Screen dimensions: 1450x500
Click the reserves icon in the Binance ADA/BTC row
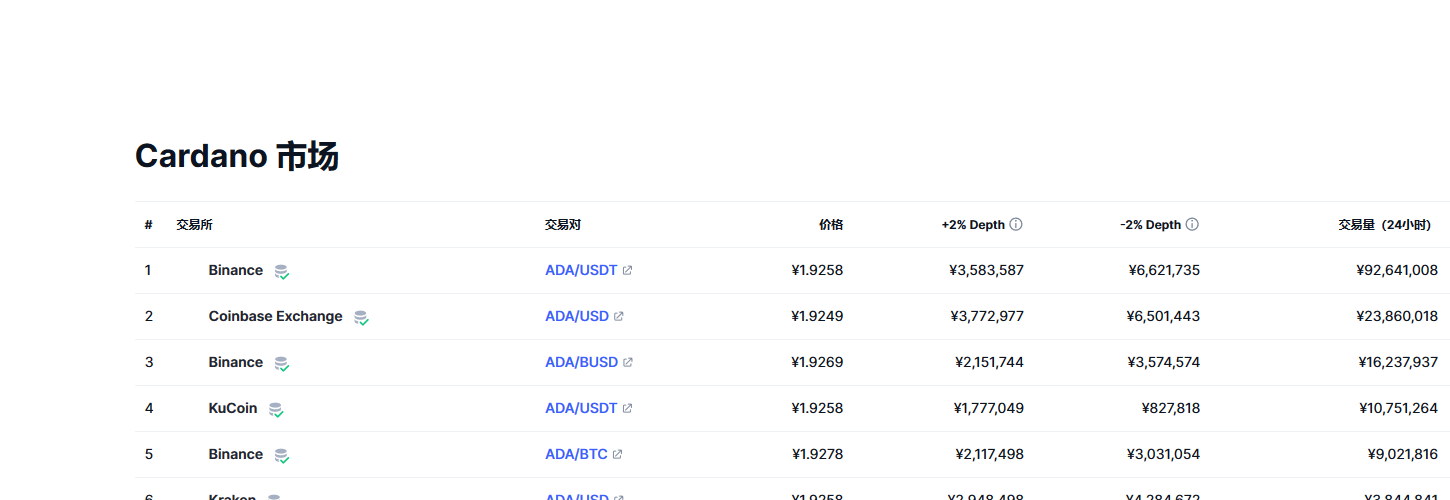click(282, 455)
